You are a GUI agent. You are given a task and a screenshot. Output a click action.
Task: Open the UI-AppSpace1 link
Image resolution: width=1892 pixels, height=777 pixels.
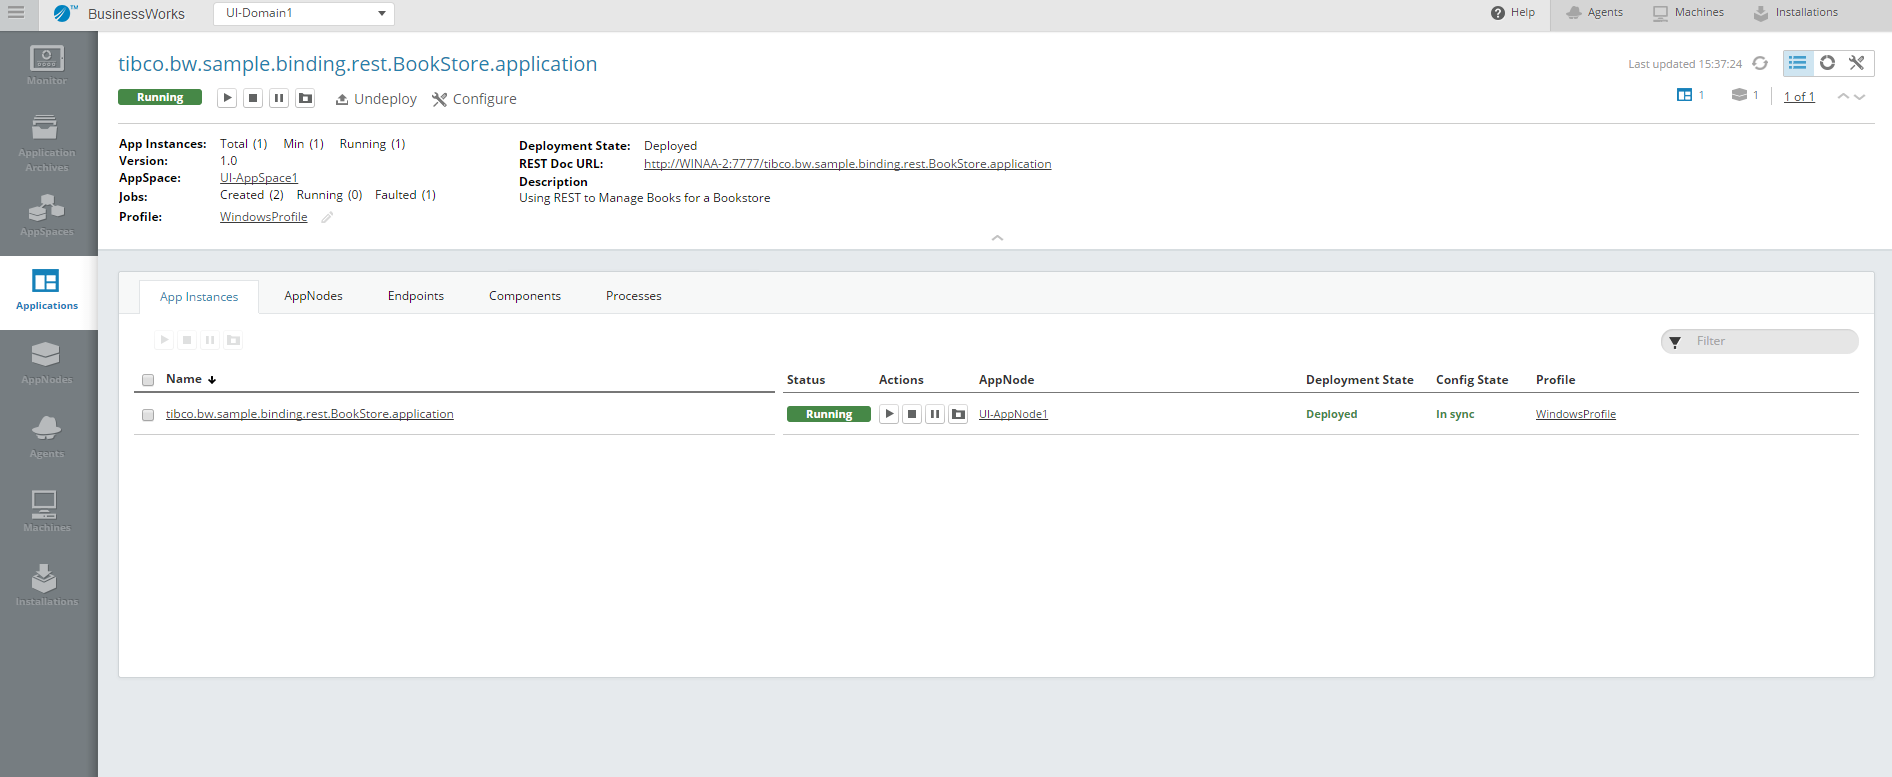pyautogui.click(x=259, y=178)
